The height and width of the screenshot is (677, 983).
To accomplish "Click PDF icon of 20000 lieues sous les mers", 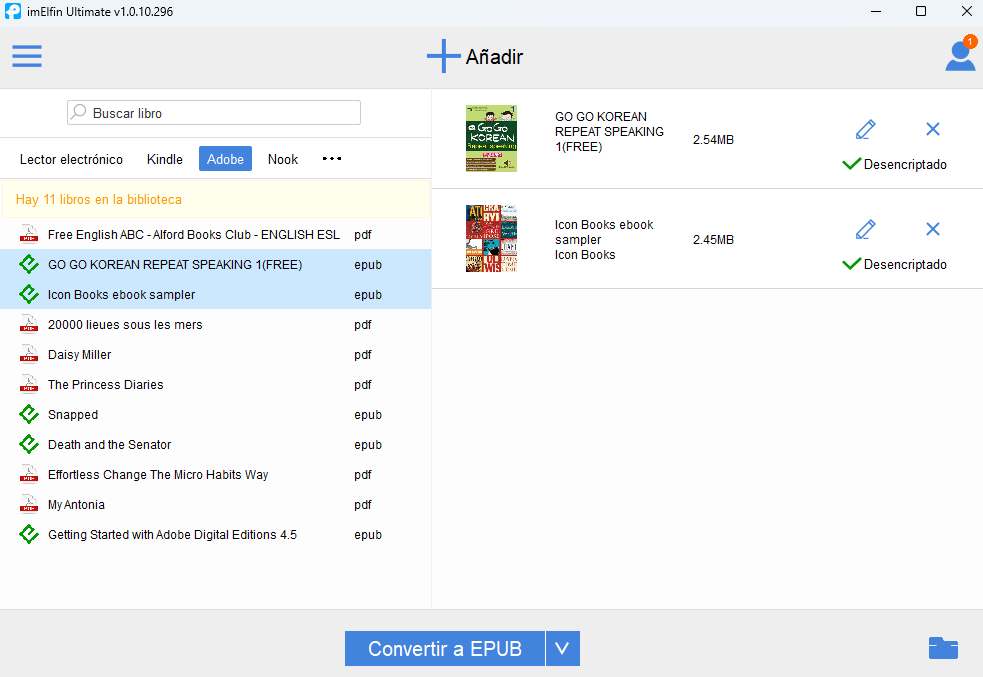I will pyautogui.click(x=29, y=324).
